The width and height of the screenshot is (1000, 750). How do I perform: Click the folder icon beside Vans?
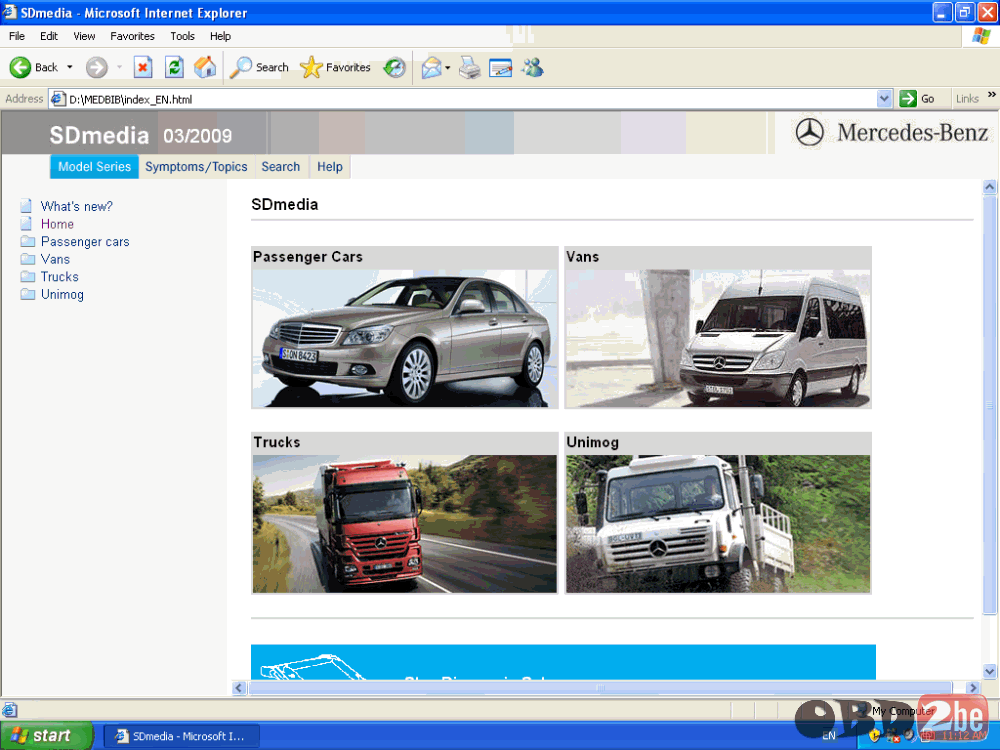pos(27,259)
